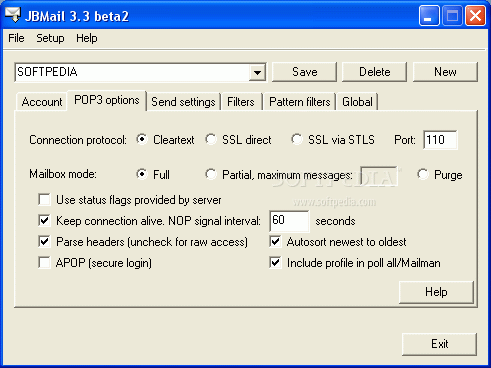This screenshot has width=491, height=368.
Task: Click the Help button in POP3 panel
Action: tap(436, 292)
